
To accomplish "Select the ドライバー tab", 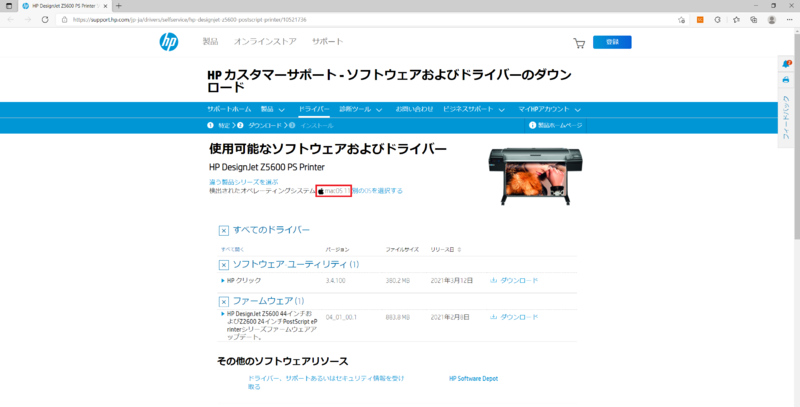I will click(314, 109).
